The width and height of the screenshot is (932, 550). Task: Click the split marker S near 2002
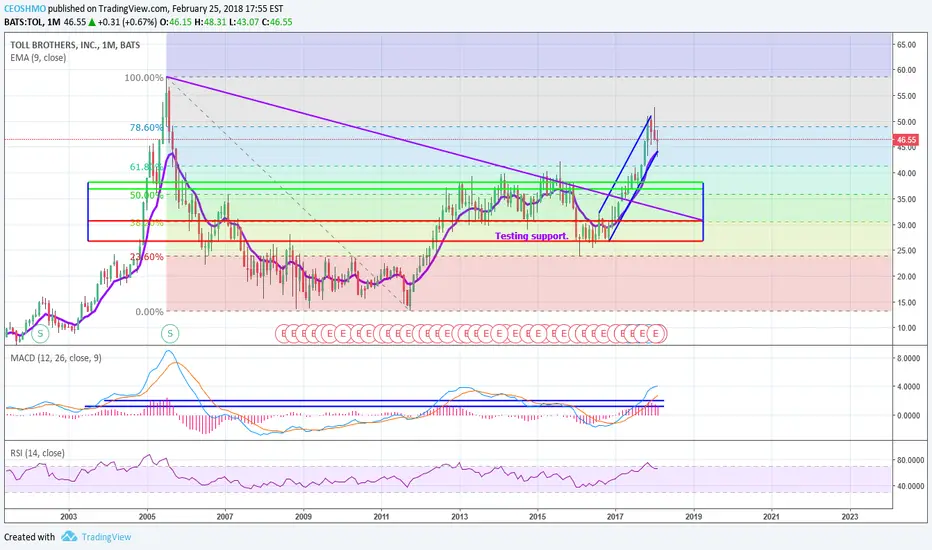[40, 334]
